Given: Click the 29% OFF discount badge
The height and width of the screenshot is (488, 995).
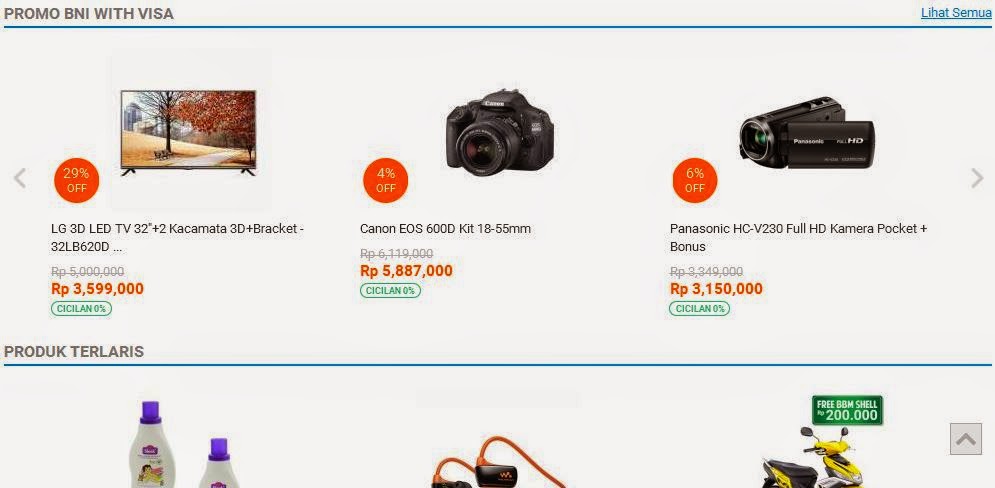Looking at the screenshot, I should [77, 180].
